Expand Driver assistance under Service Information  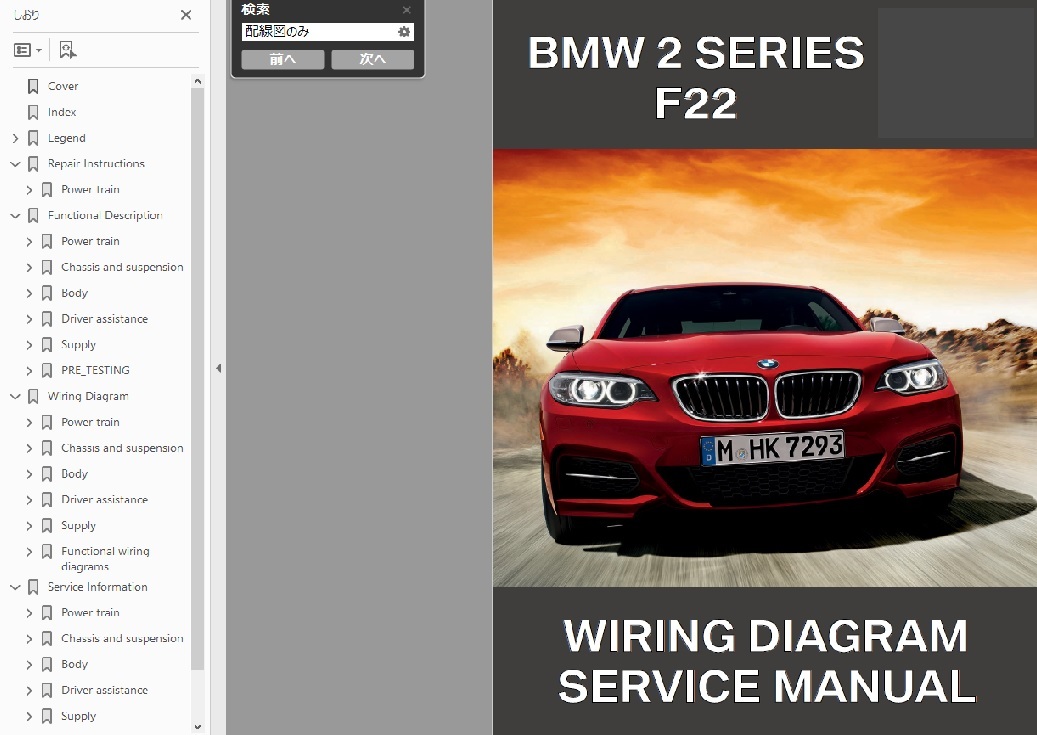point(29,690)
